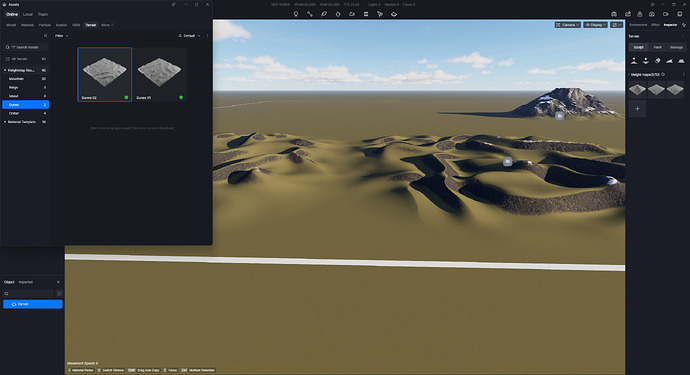
Task: Click the object list search field
Action: click(x=29, y=294)
